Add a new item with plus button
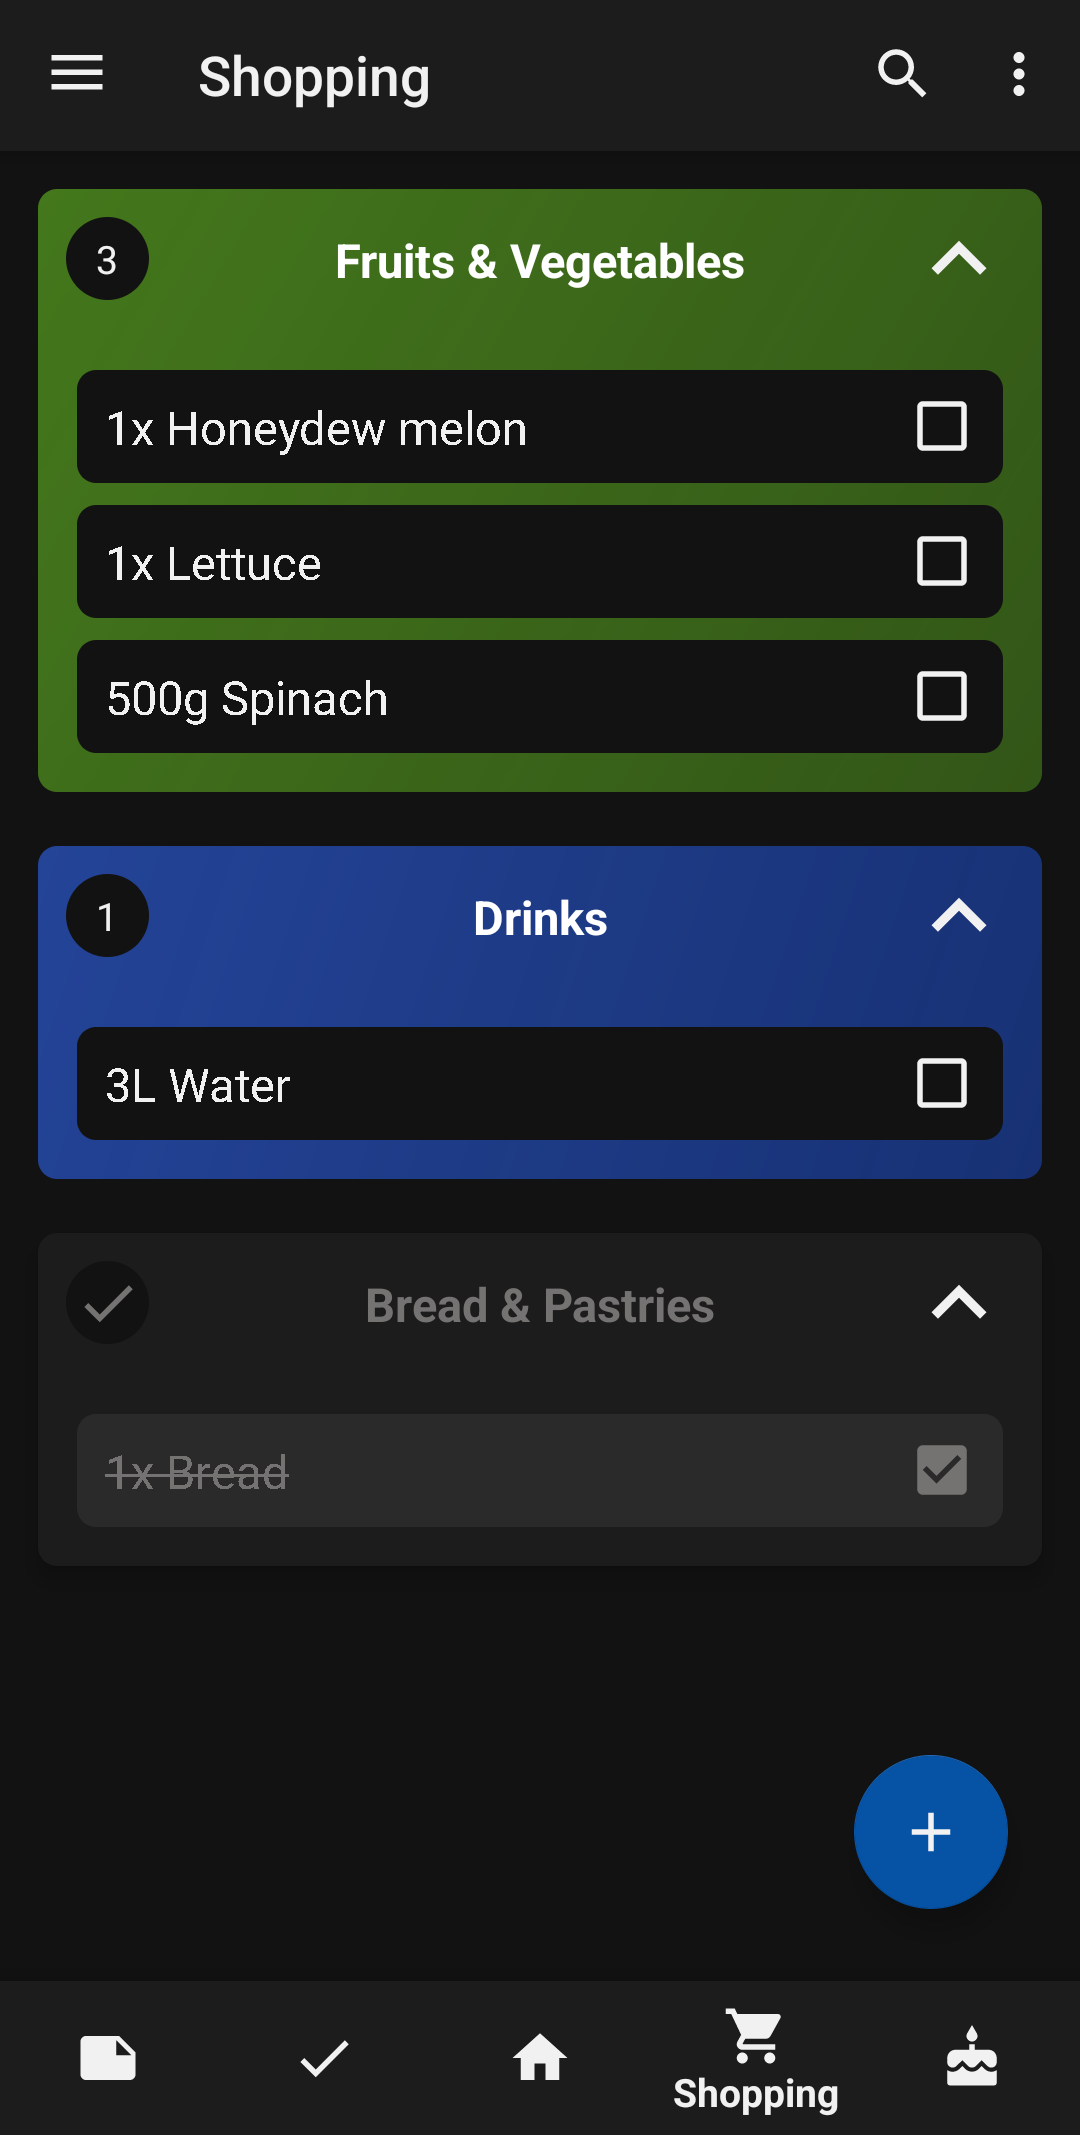 pyautogui.click(x=930, y=1831)
